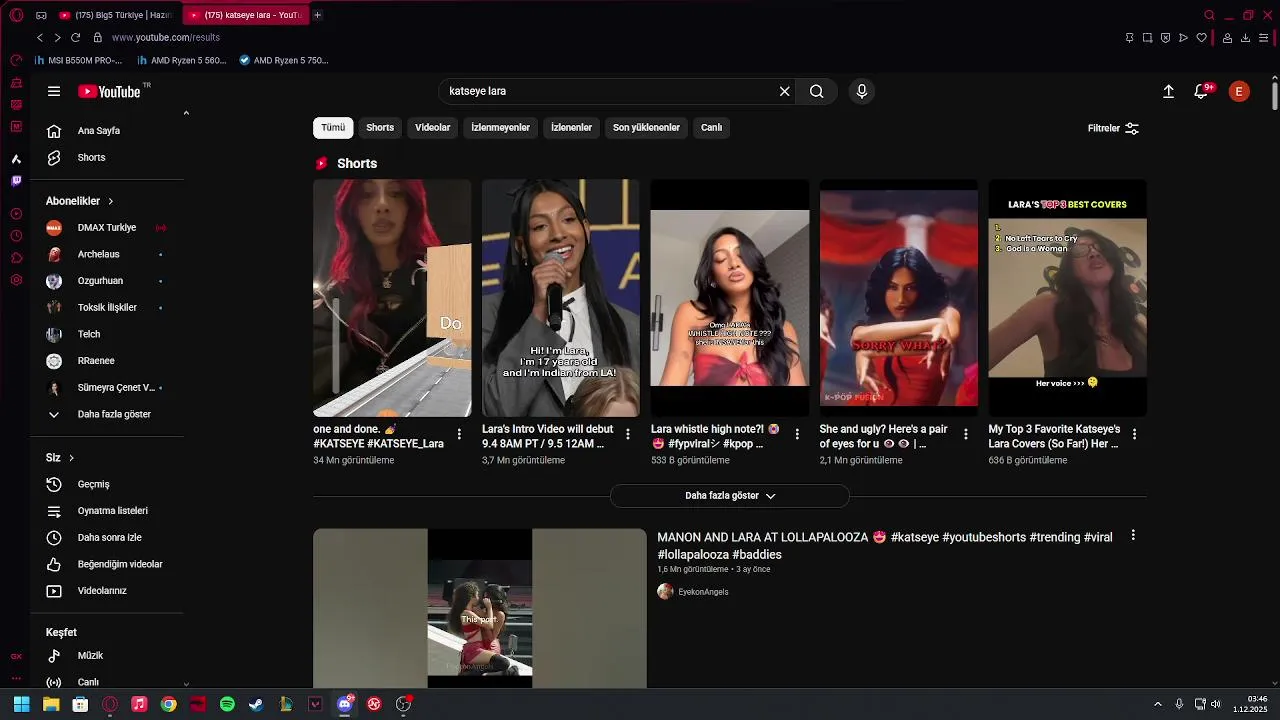The image size is (1280, 720).
Task: Select the Son yüklenenler filter chip
Action: pyautogui.click(x=647, y=128)
